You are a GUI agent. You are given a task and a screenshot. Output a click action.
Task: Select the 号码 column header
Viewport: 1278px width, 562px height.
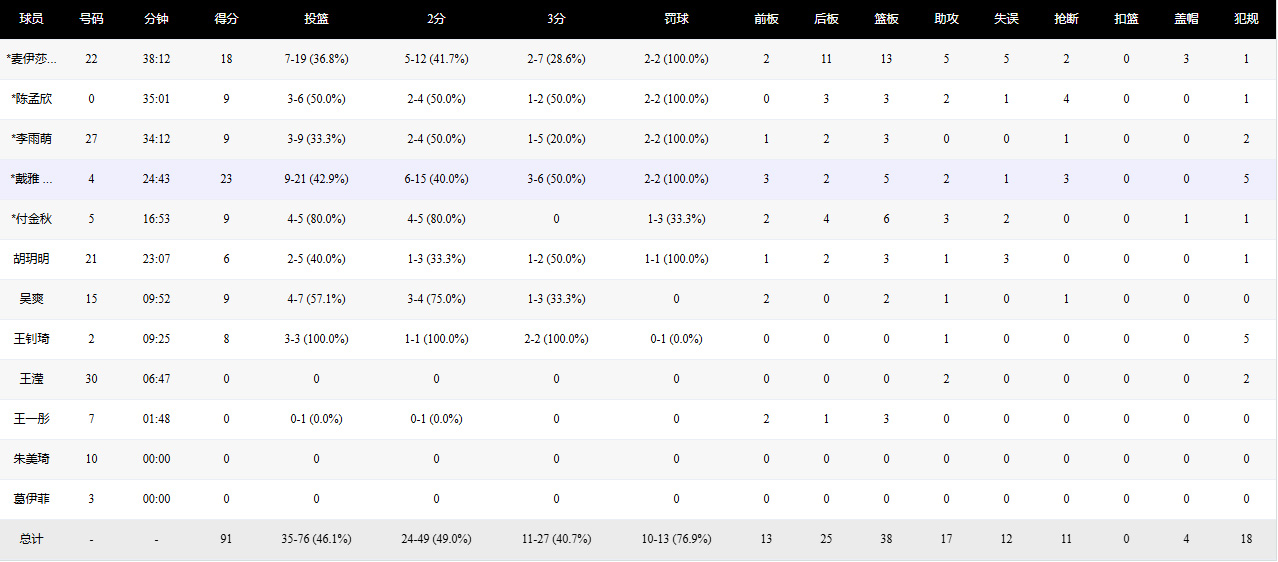91,19
